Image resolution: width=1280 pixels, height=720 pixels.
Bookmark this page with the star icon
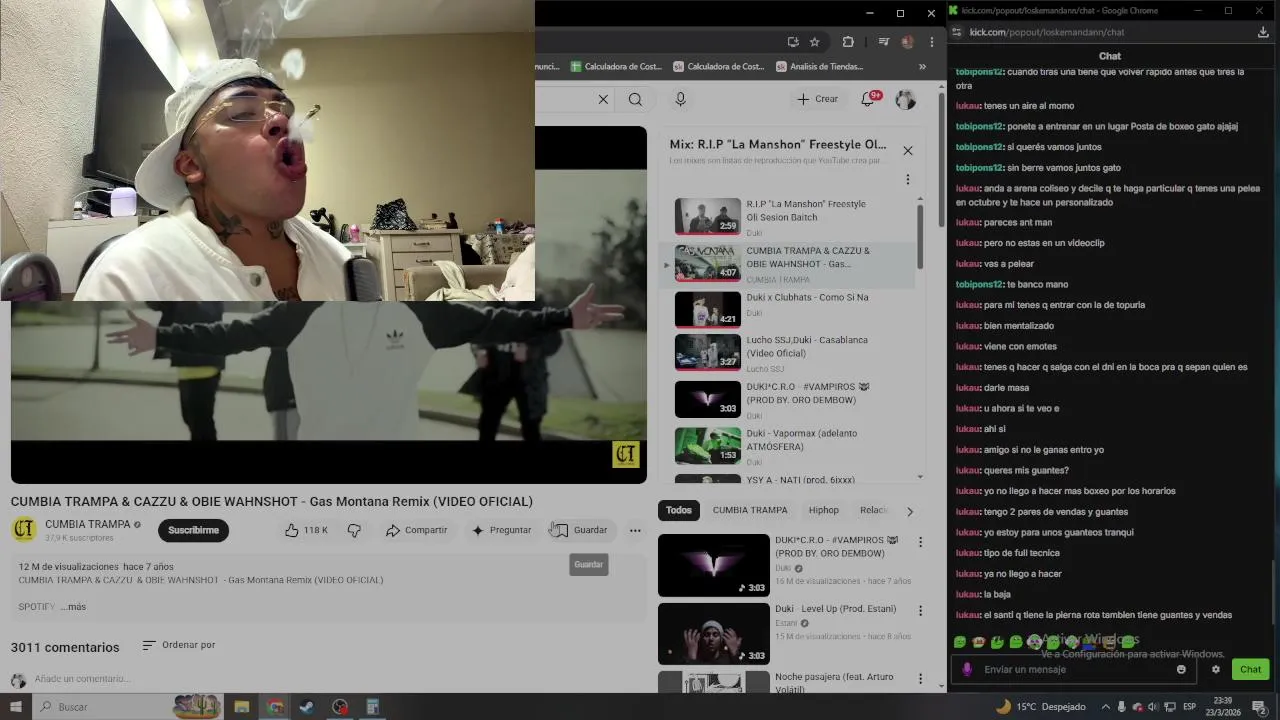[814, 42]
